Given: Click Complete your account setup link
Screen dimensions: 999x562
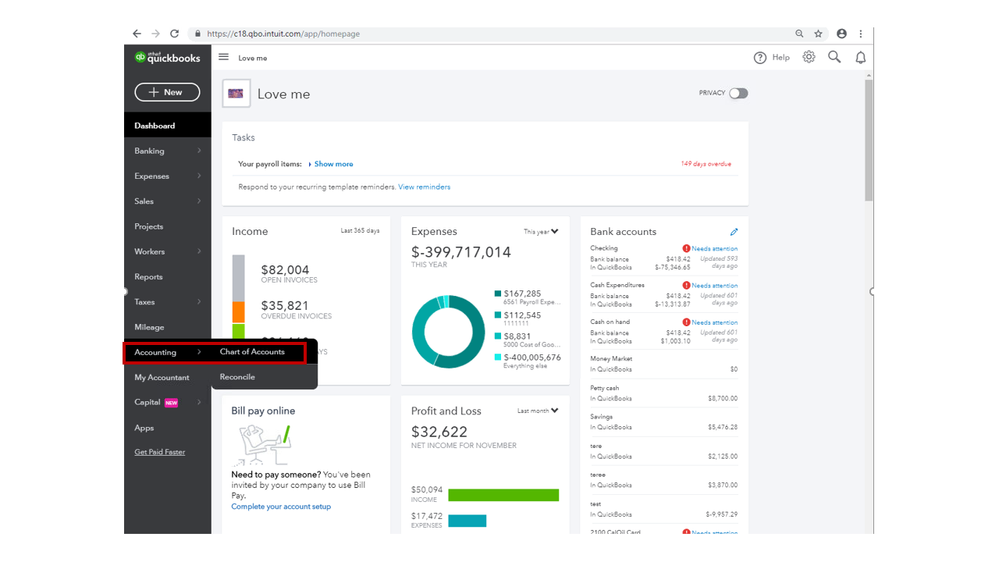Looking at the screenshot, I should pyautogui.click(x=281, y=507).
